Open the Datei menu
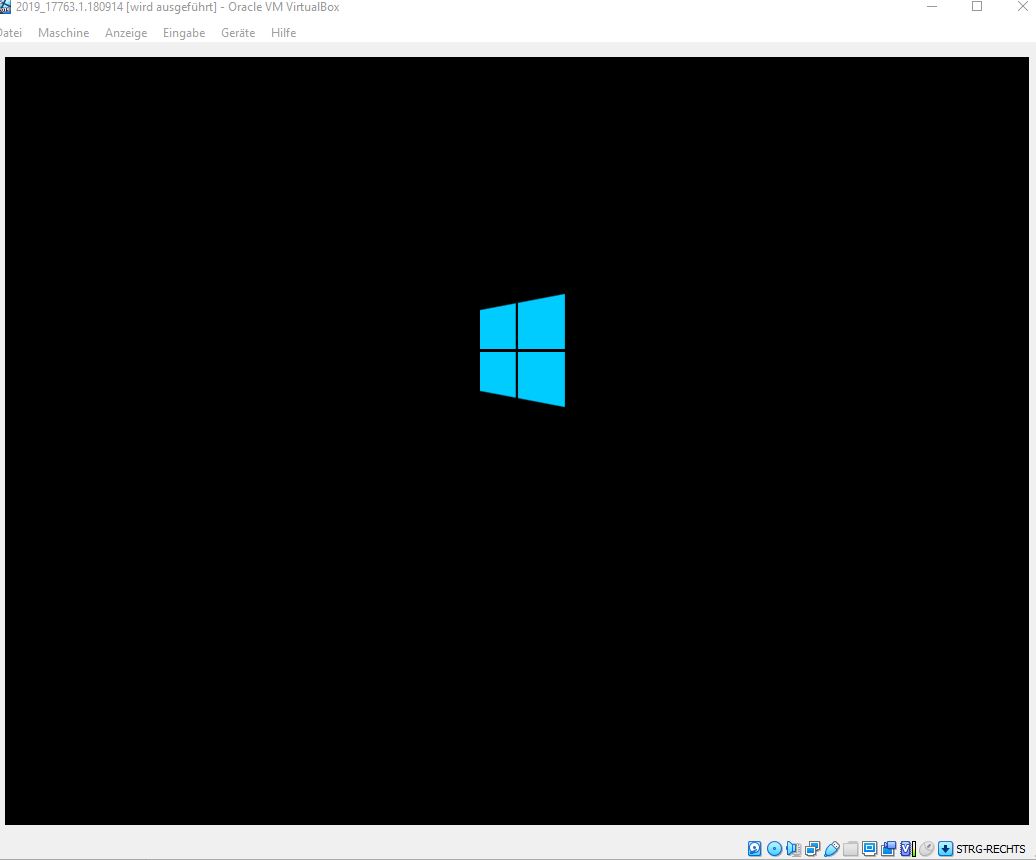 point(10,32)
